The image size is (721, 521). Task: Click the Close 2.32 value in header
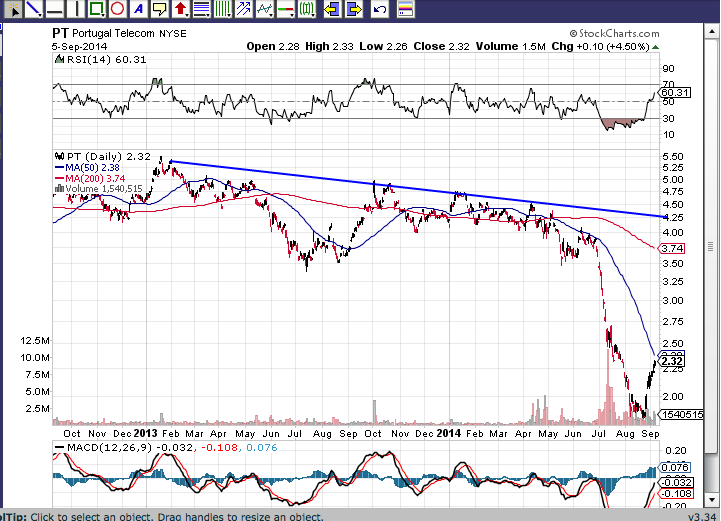pyautogui.click(x=441, y=46)
